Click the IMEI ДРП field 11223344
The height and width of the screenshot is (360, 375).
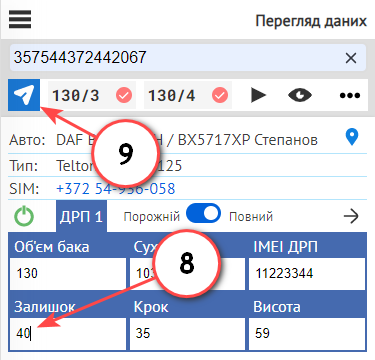tap(307, 274)
